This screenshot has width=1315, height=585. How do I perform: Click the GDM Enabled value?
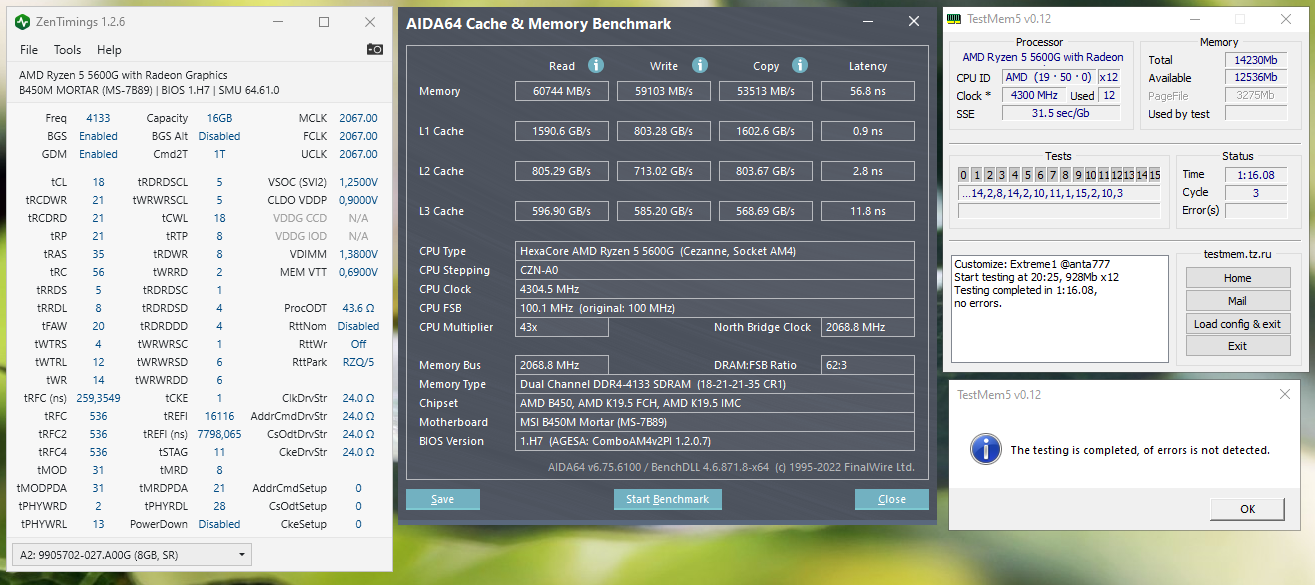[98, 154]
